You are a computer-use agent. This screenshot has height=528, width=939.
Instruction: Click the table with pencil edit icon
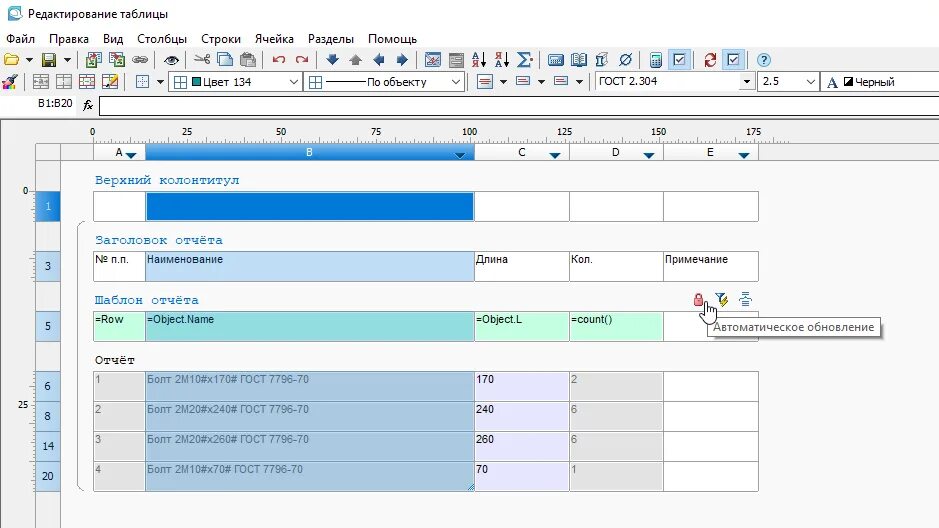click(x=110, y=81)
